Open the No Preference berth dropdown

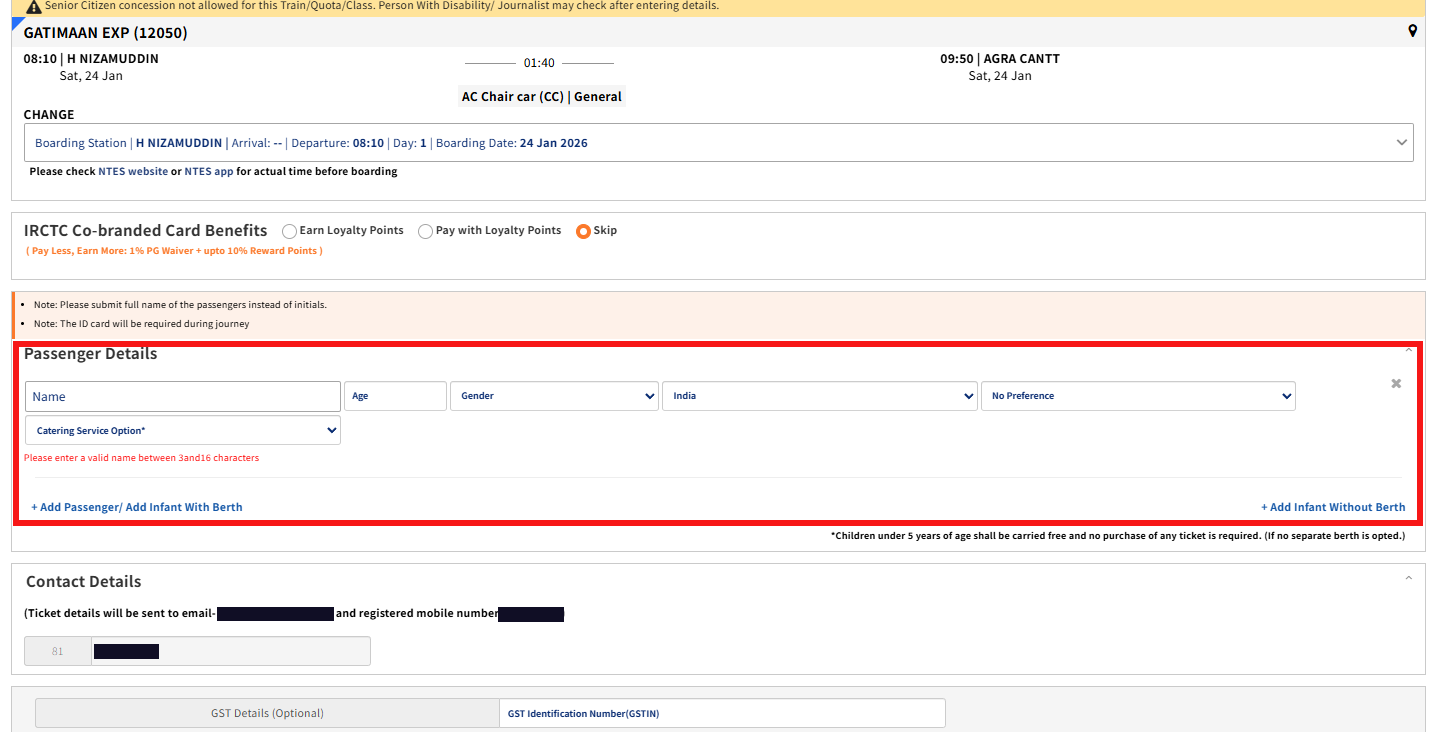[x=1137, y=396]
